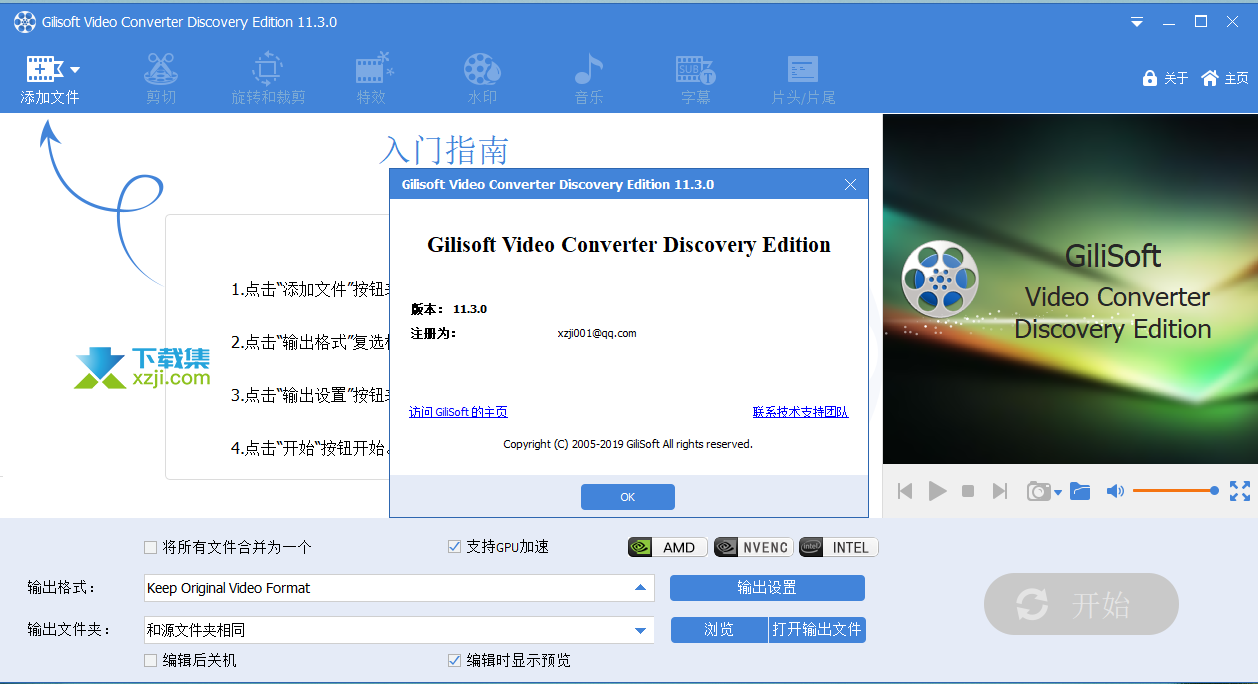The image size is (1258, 684).
Task: Click the copyright text in dialog
Action: [628, 444]
